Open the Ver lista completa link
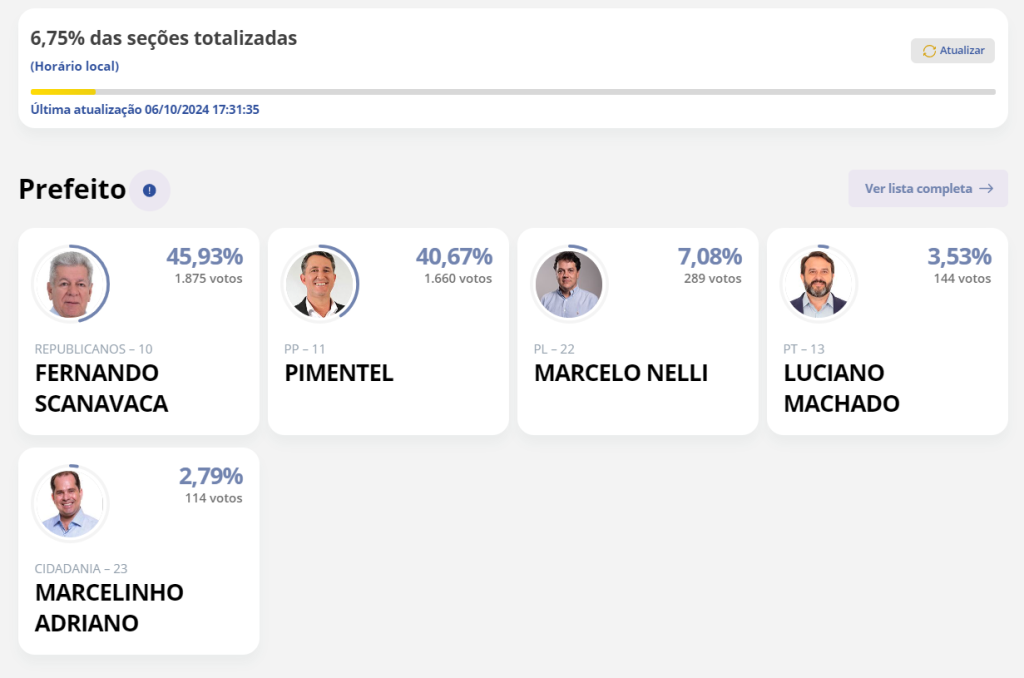This screenshot has height=678, width=1024. (918, 189)
